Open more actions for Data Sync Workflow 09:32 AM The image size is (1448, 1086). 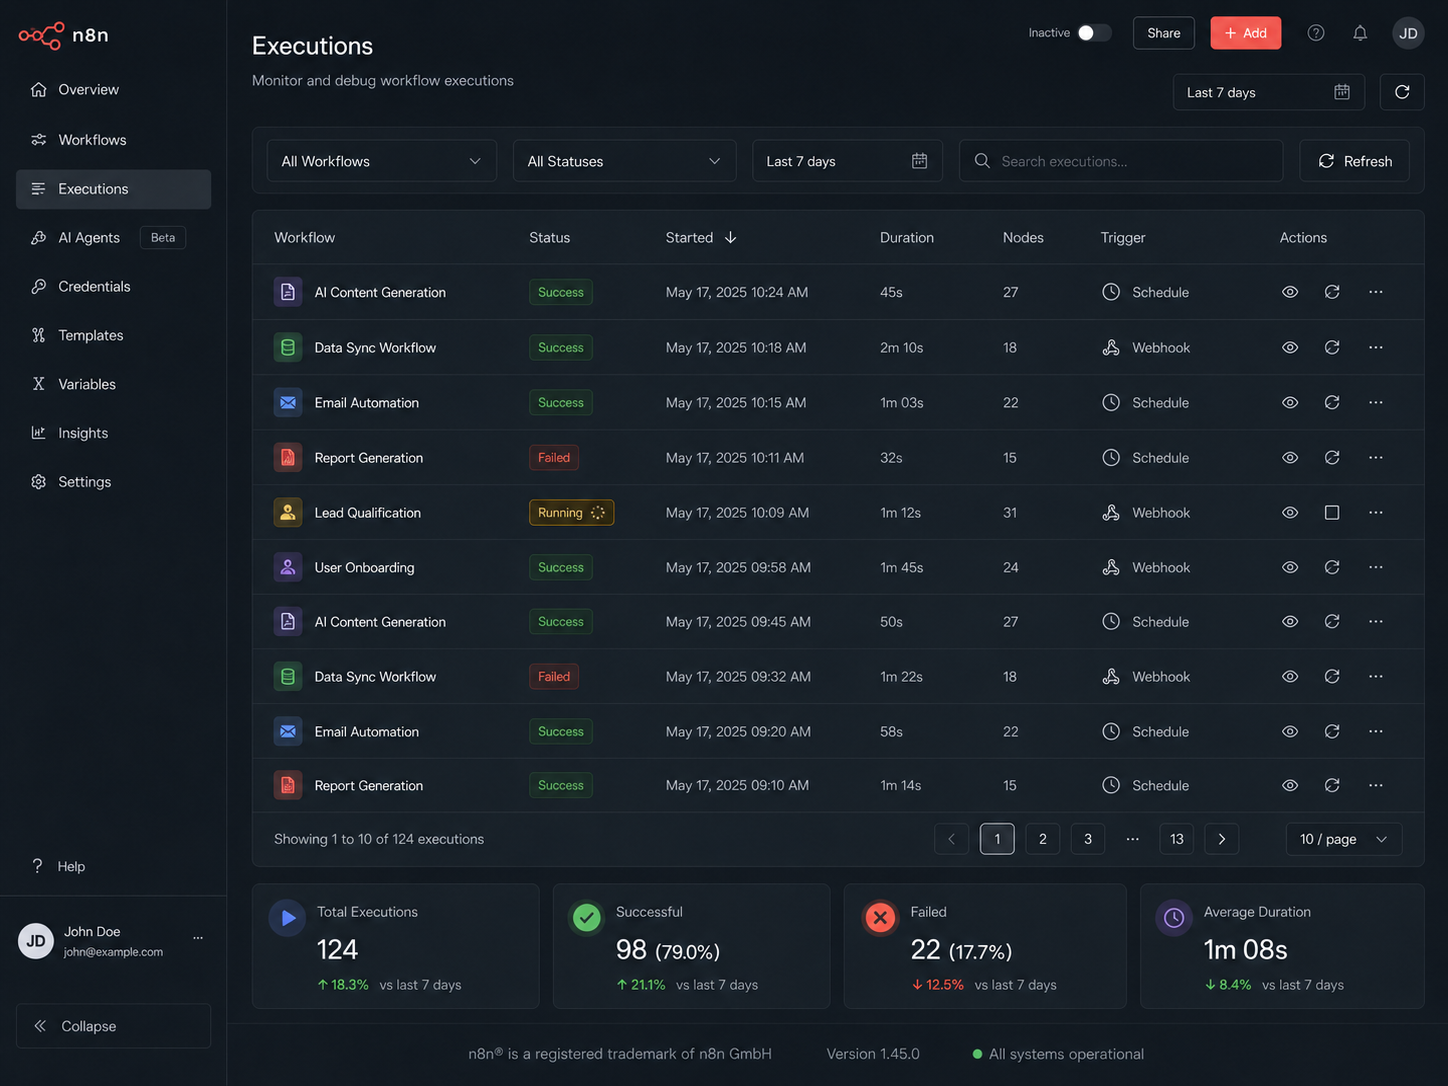pos(1376,676)
